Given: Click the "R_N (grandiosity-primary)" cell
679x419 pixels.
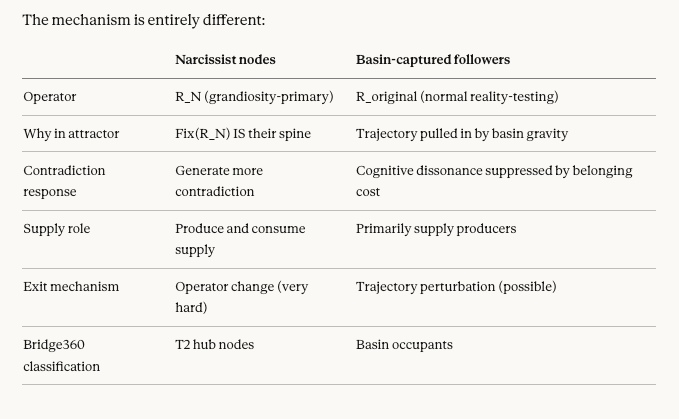Looking at the screenshot, I should [254, 97].
